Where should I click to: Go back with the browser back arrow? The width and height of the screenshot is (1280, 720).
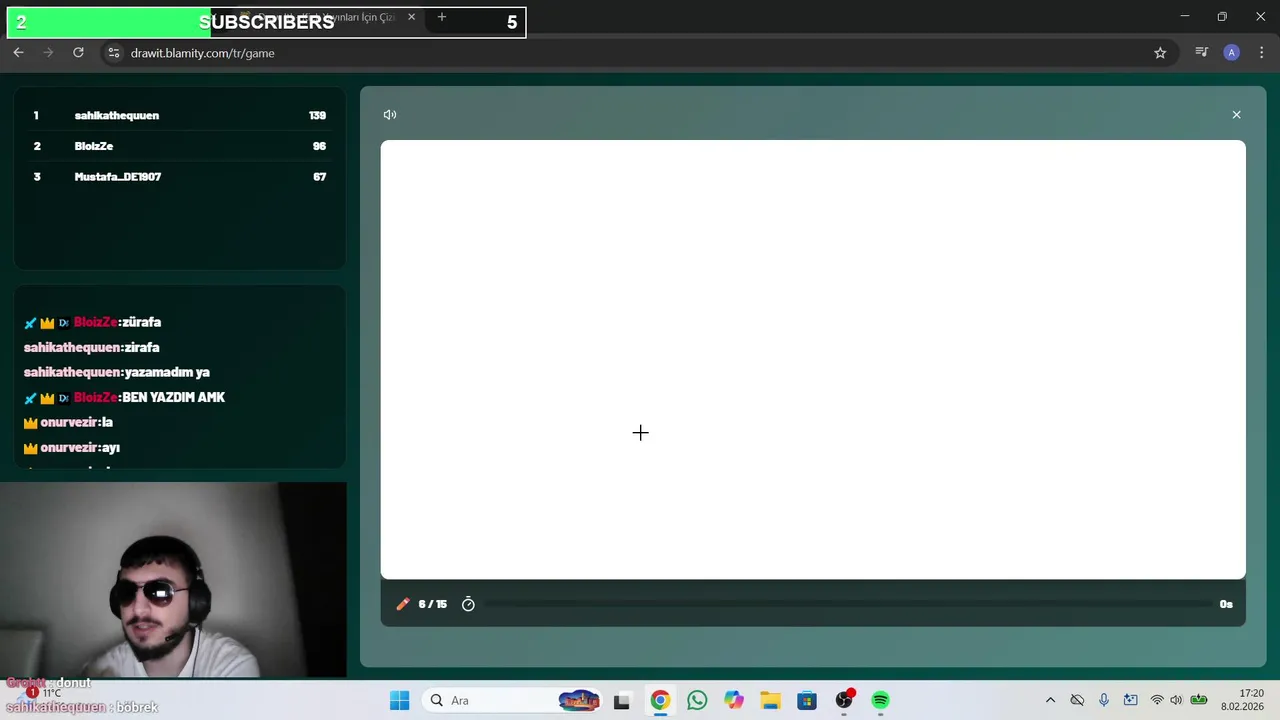(18, 53)
